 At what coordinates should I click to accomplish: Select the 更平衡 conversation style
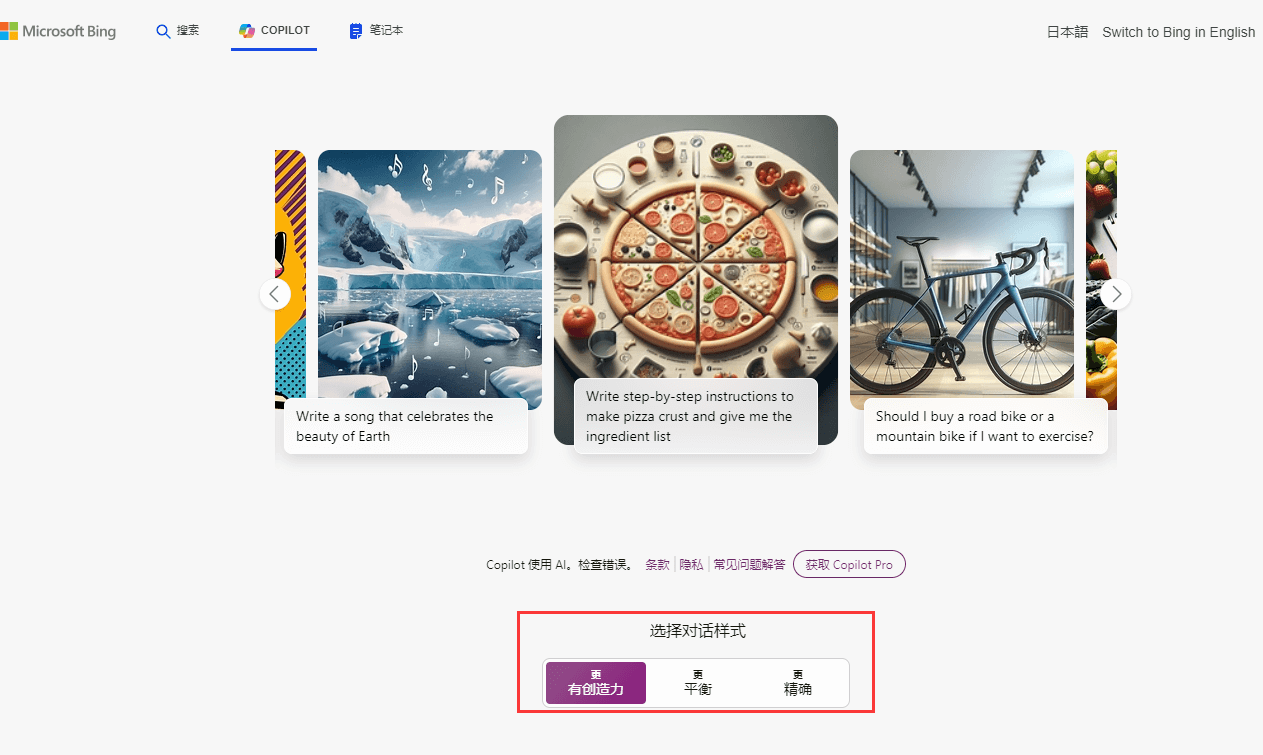click(x=696, y=682)
